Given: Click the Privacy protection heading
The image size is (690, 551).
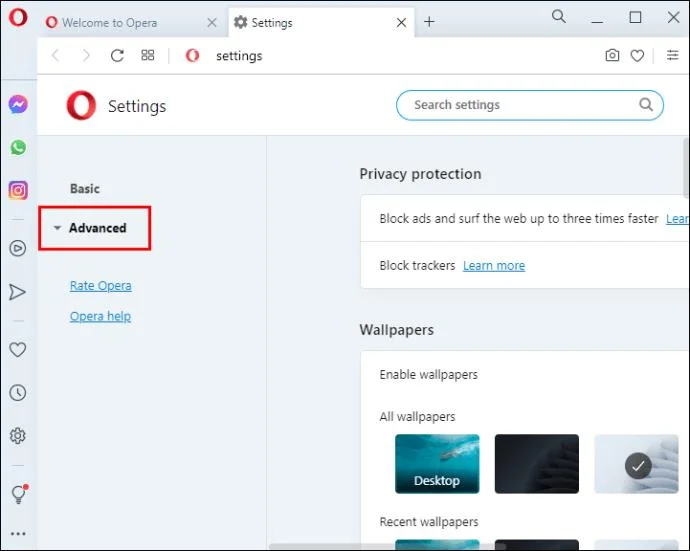Looking at the screenshot, I should (x=420, y=174).
